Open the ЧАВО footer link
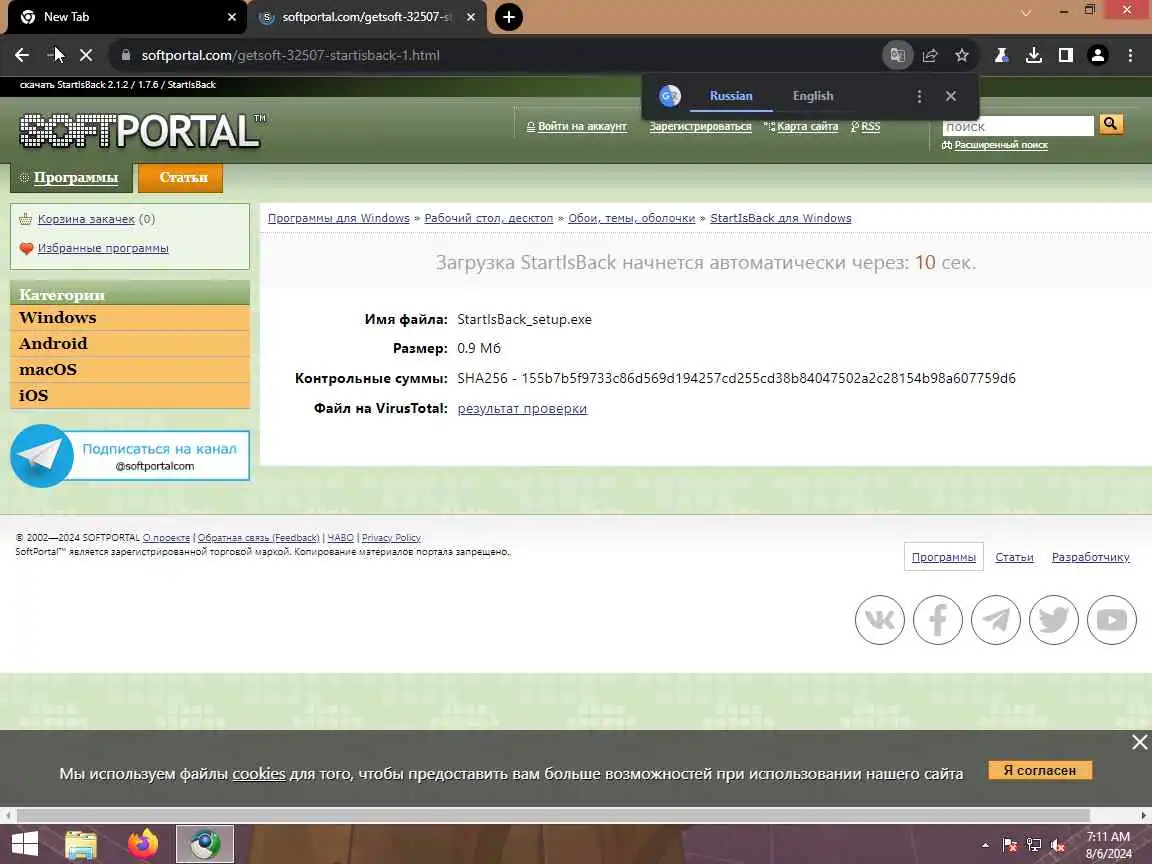The image size is (1152, 864). (340, 538)
